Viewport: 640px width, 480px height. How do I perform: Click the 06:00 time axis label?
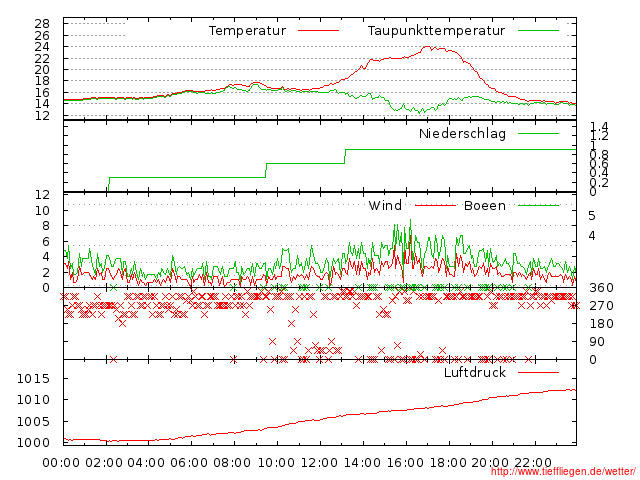189,463
